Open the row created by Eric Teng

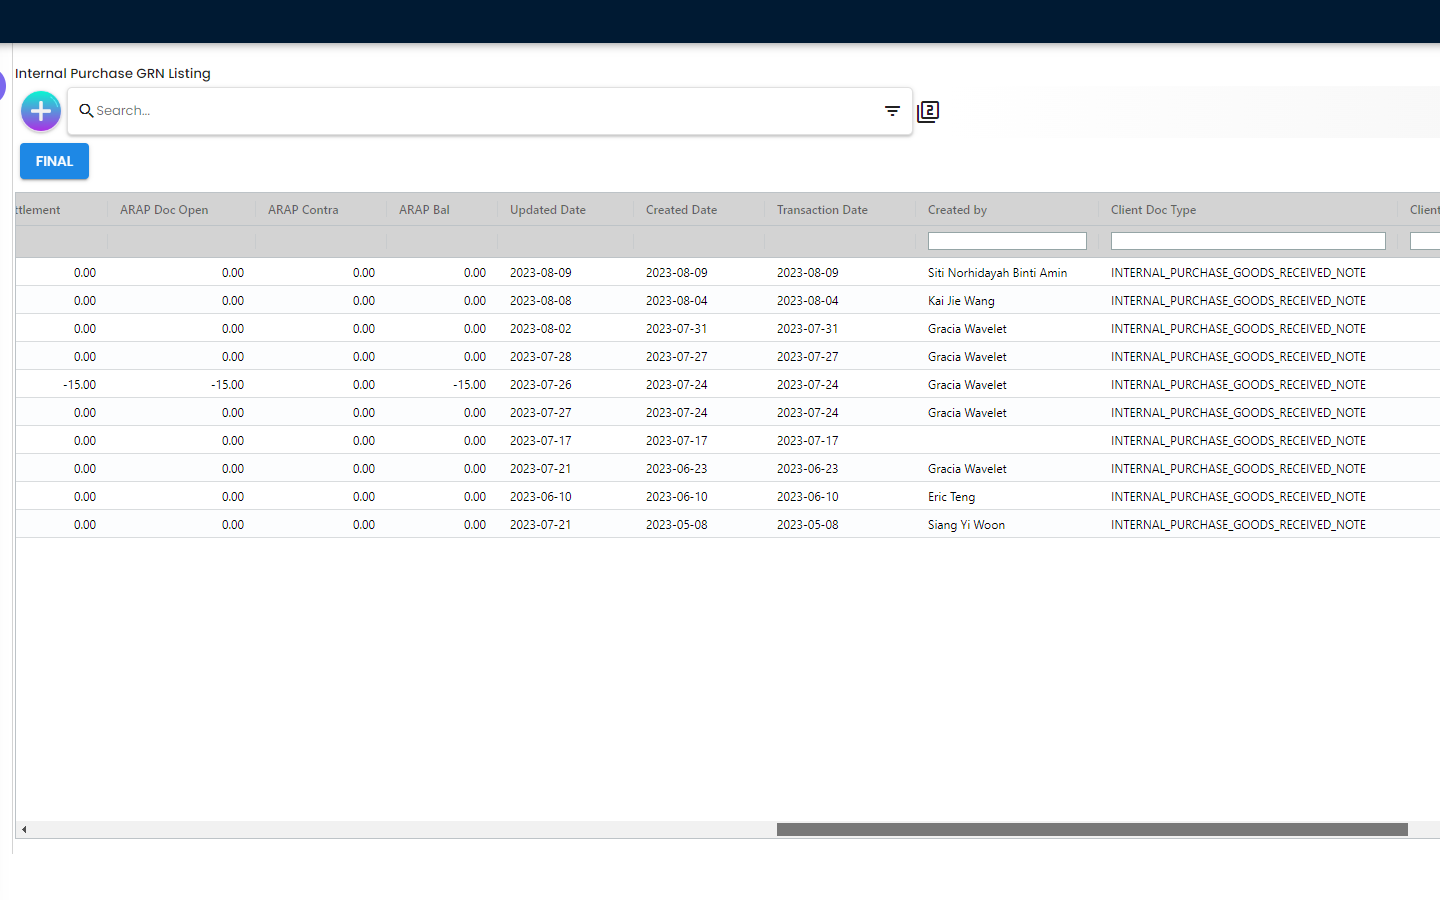click(x=951, y=497)
